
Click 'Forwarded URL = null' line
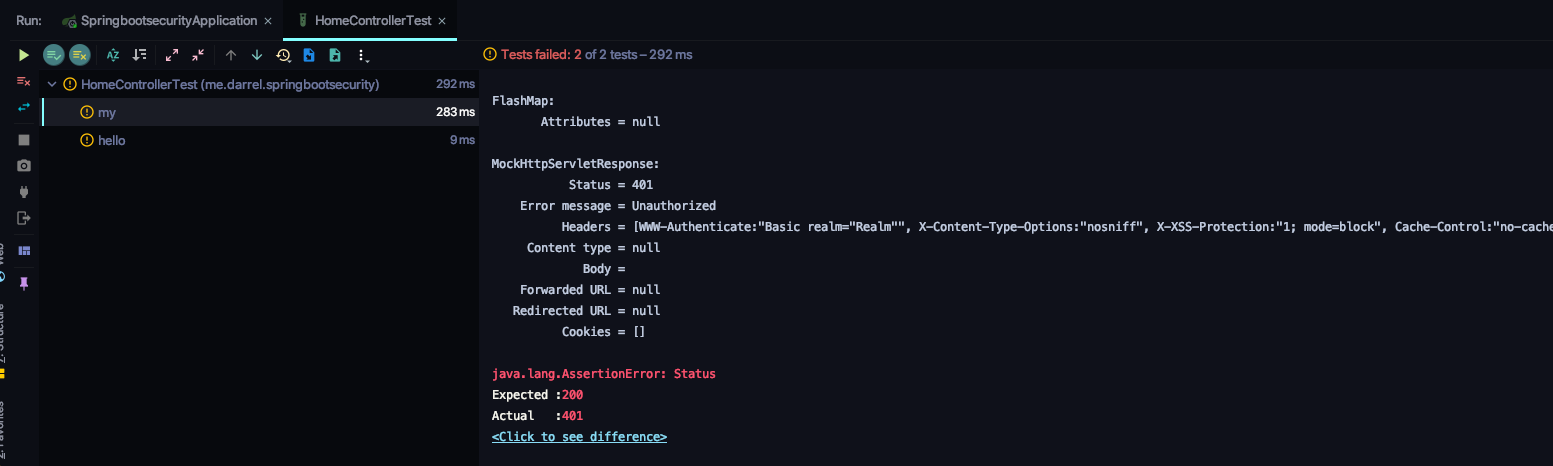click(x=590, y=290)
